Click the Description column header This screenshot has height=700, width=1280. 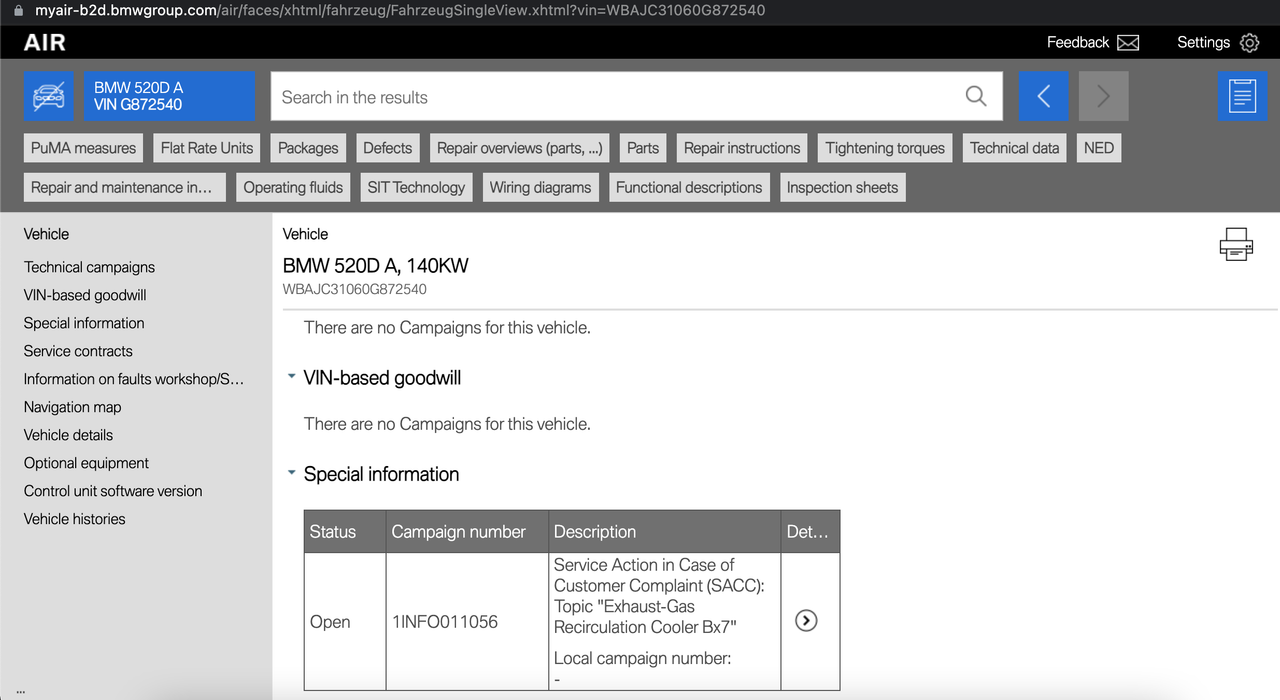tap(665, 532)
